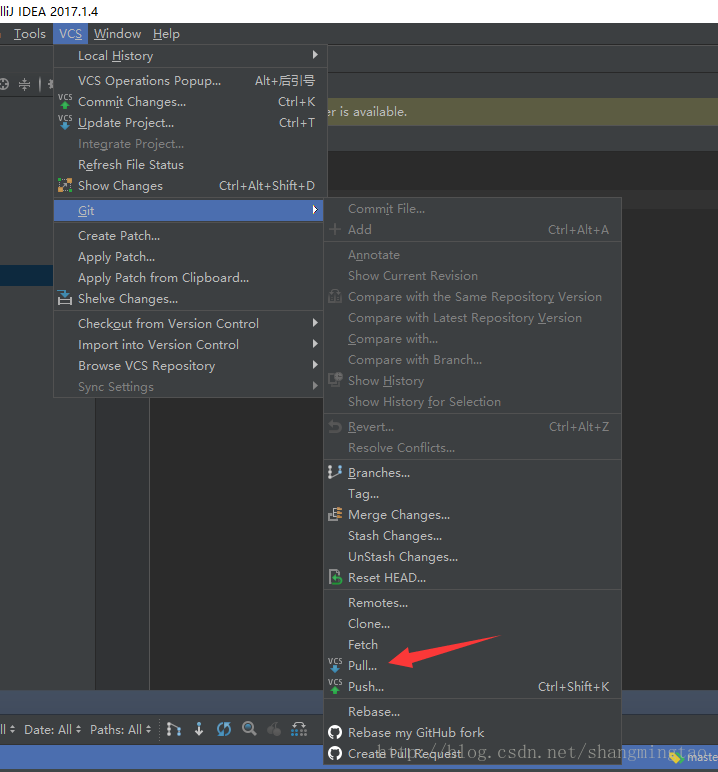Click Compare with... entry
The image size is (718, 772).
click(x=472, y=339)
